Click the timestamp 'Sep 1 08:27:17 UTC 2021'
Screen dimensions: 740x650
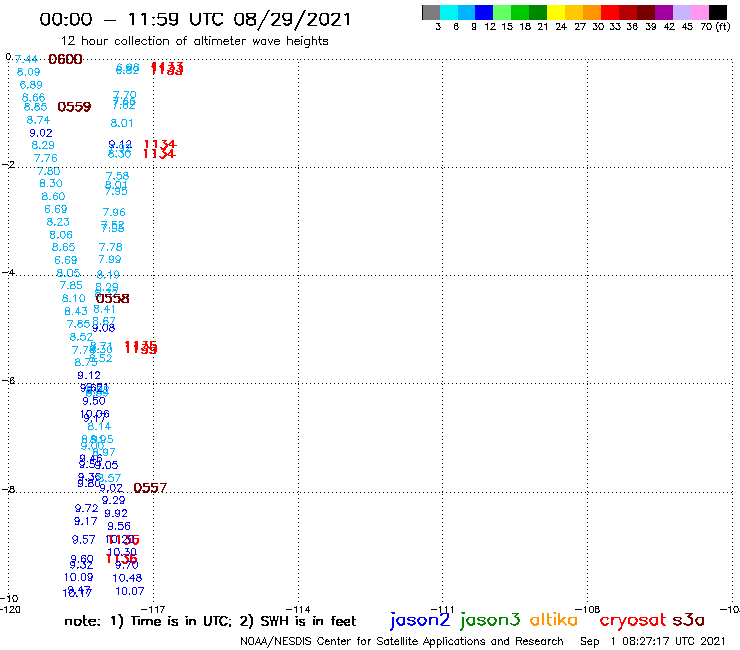[653, 641]
